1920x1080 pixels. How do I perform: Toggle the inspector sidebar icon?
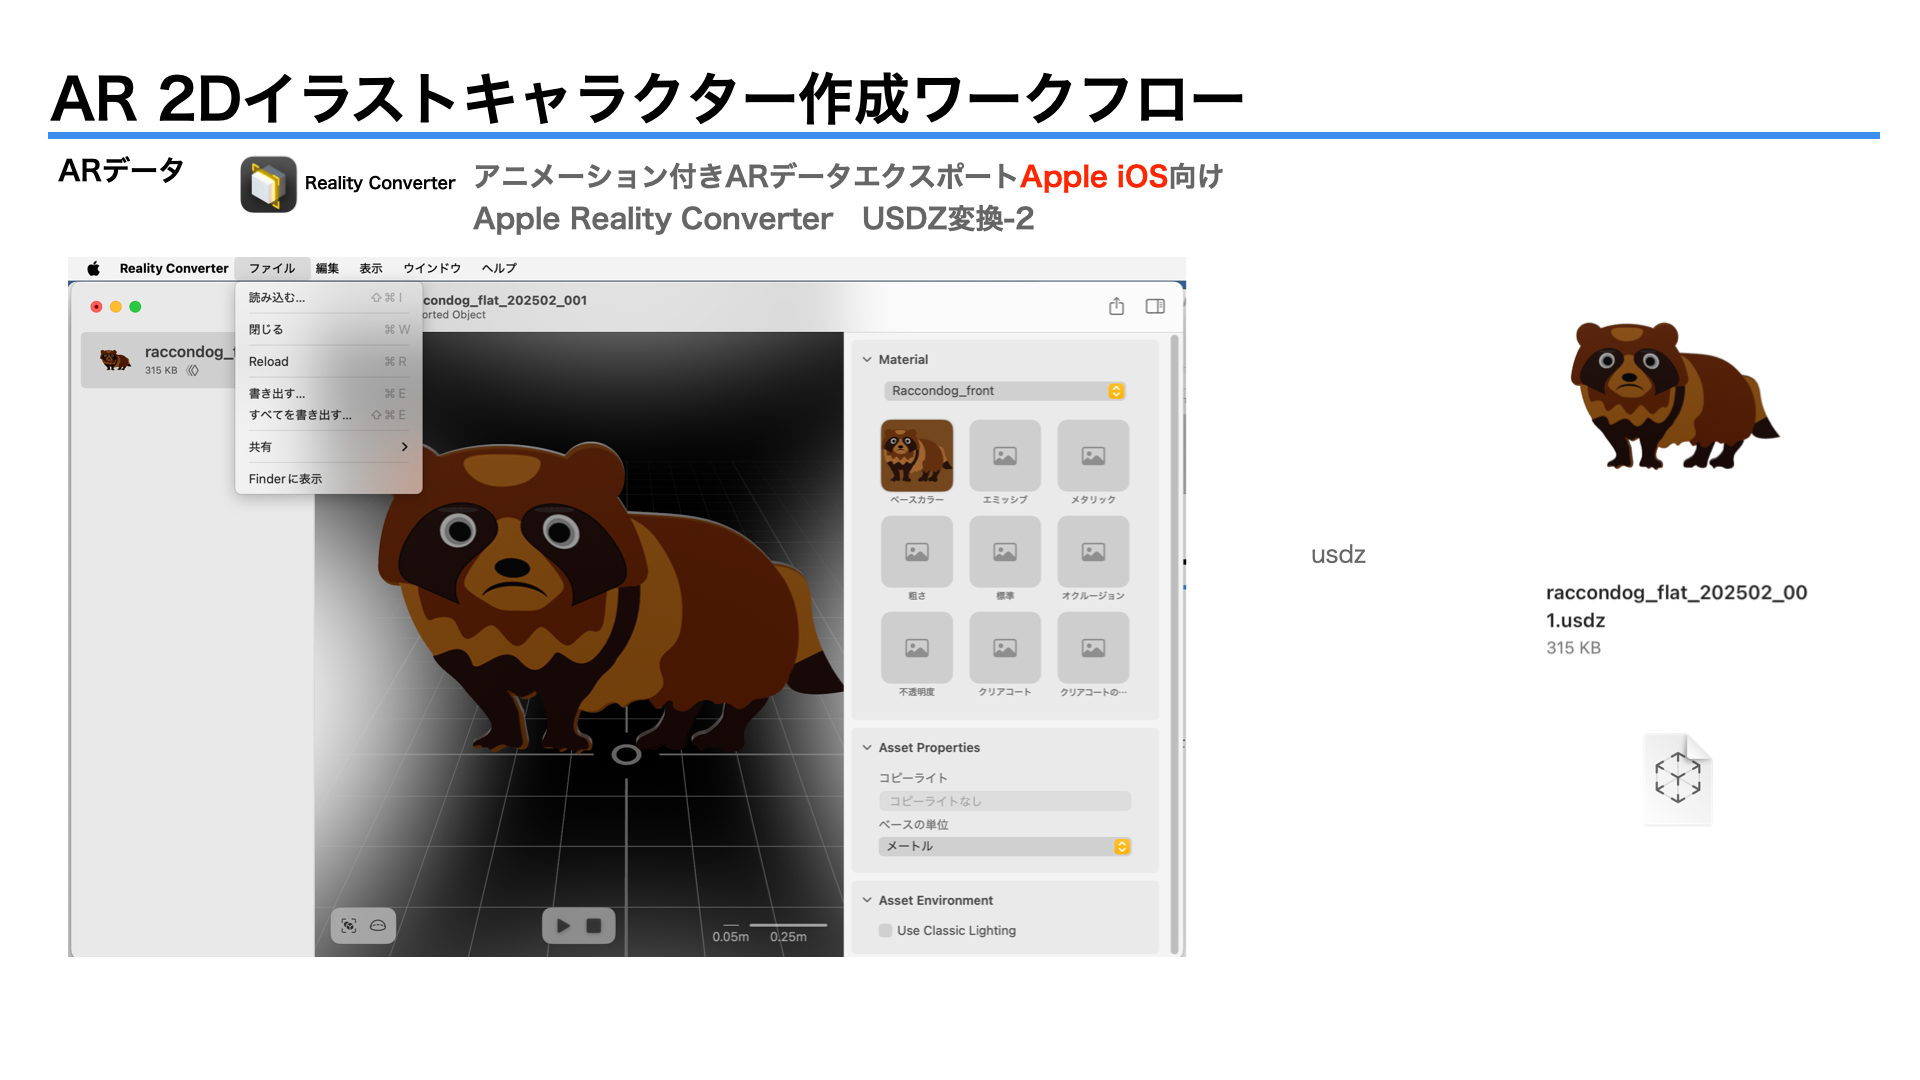tap(1155, 306)
